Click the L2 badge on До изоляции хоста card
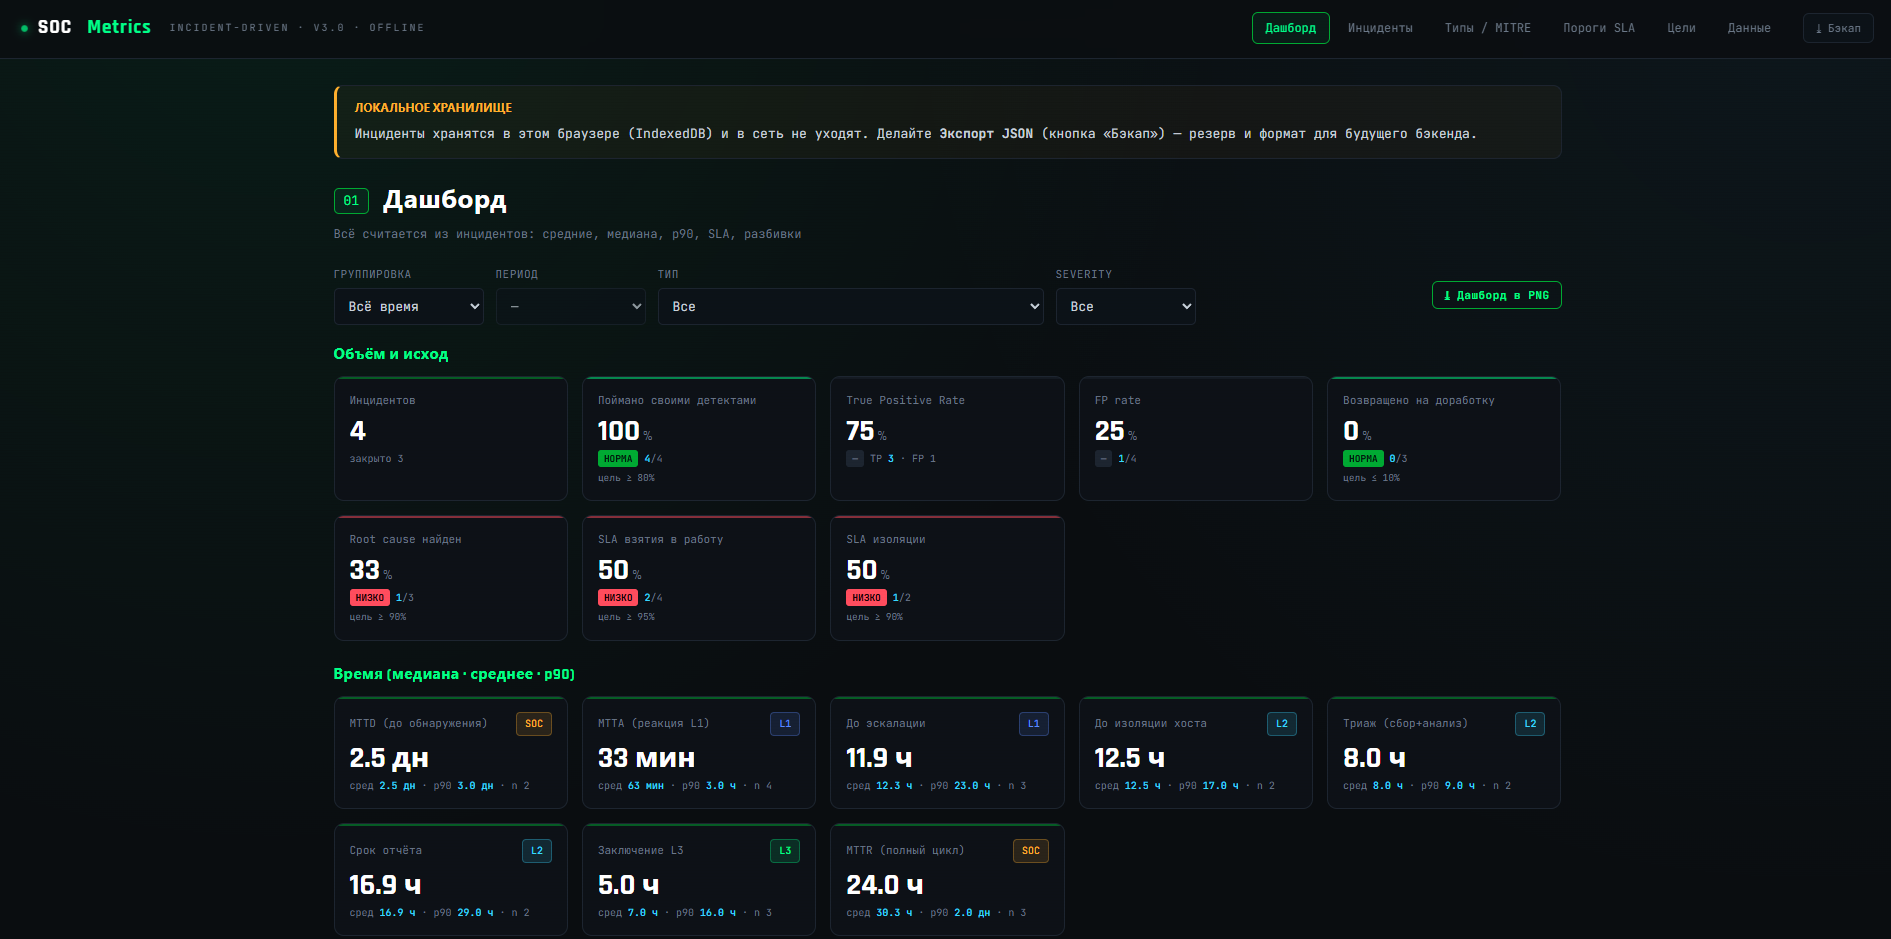The image size is (1891, 939). [1282, 723]
